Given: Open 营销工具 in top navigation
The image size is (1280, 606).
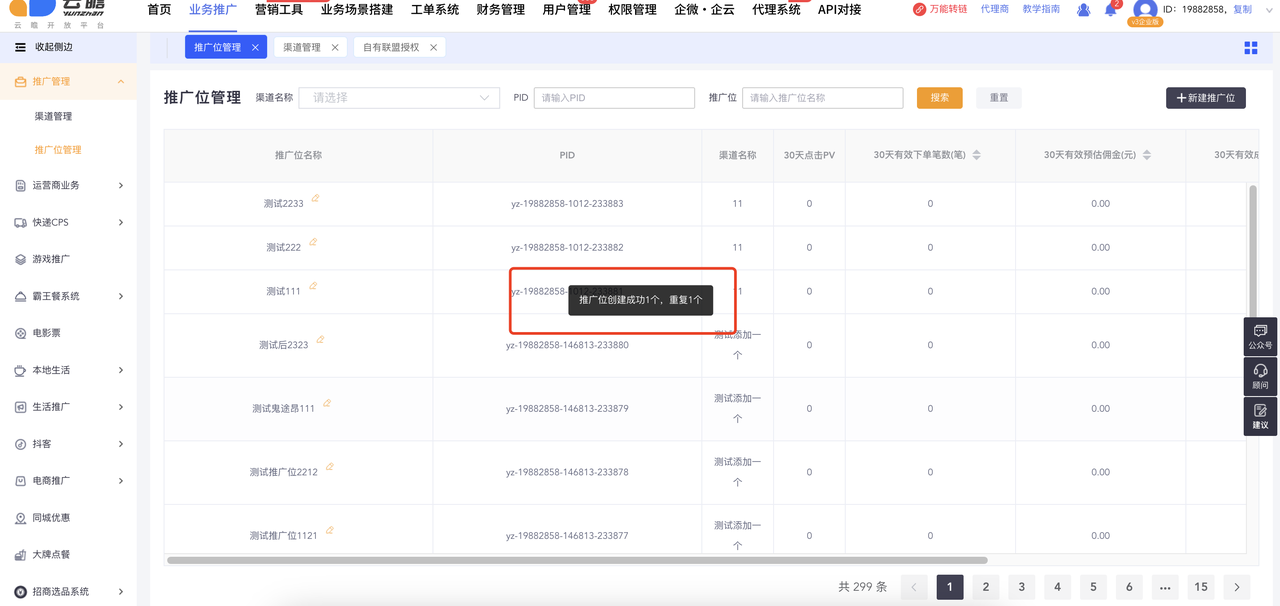Looking at the screenshot, I should tap(278, 10).
